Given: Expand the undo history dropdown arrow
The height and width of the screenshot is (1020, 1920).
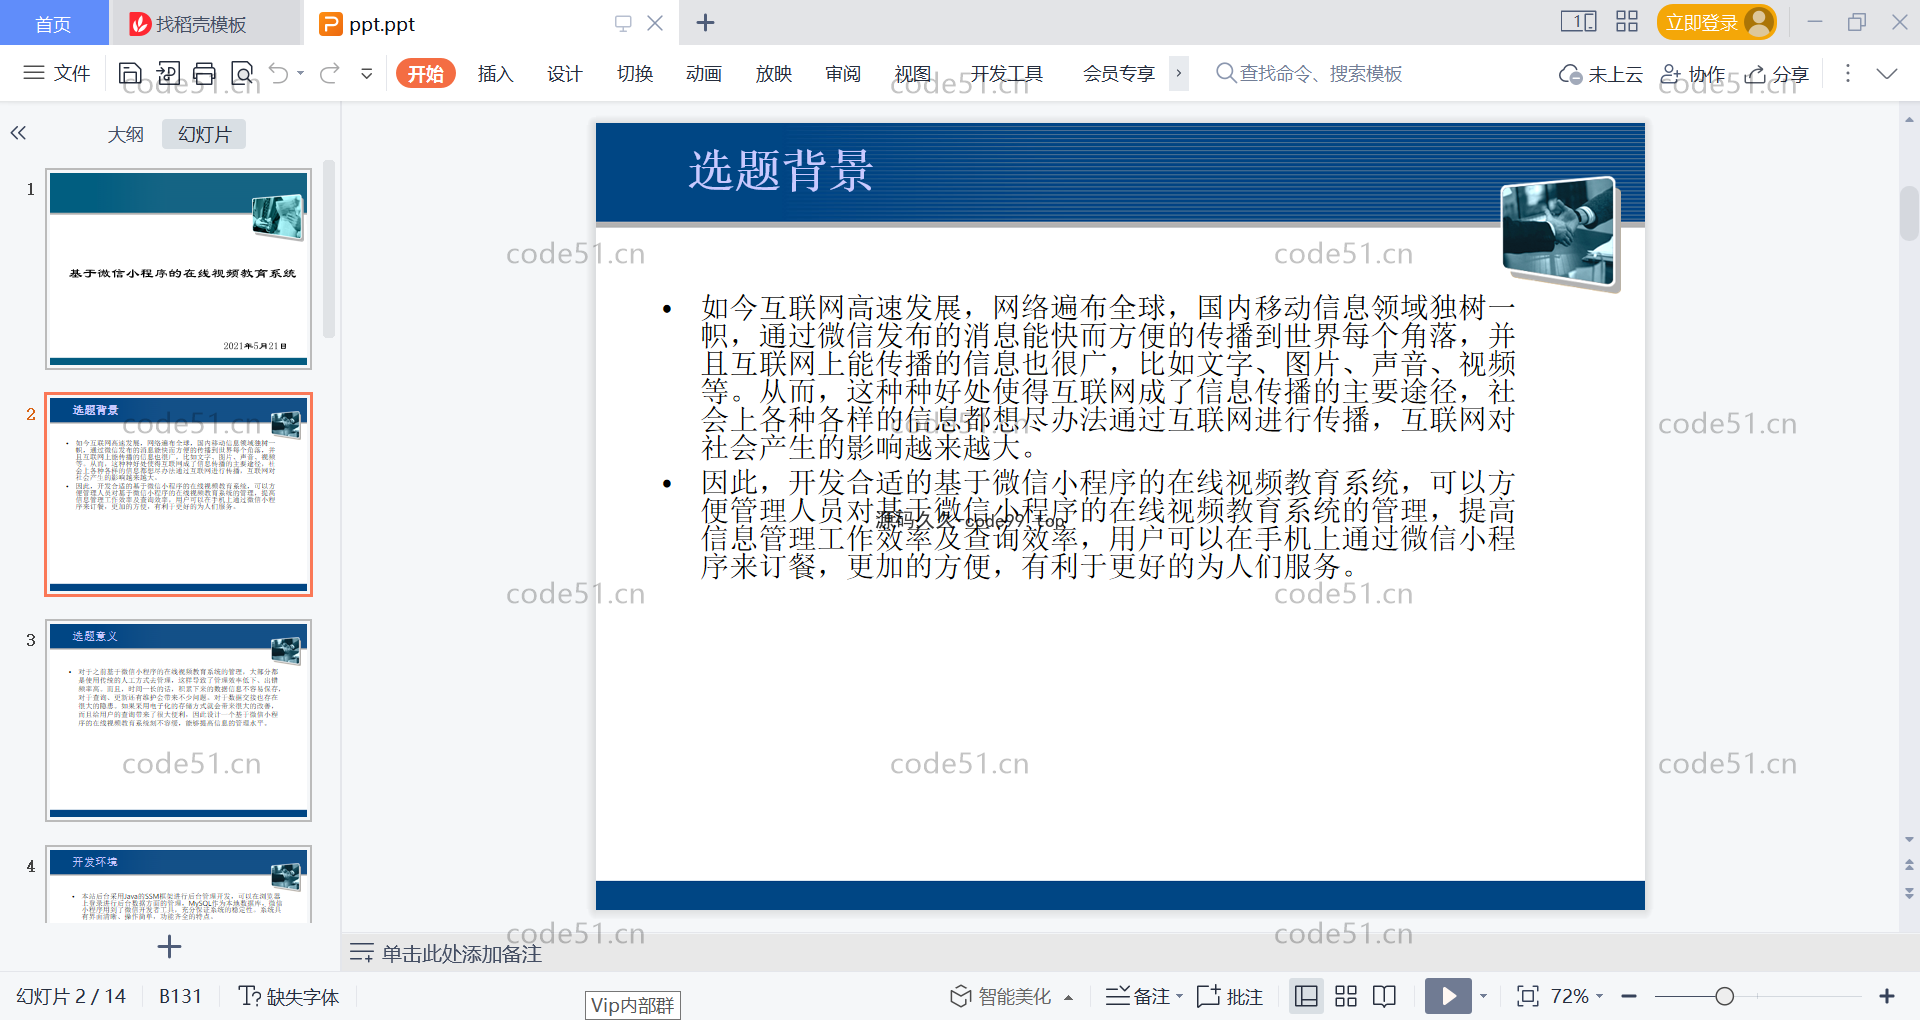Looking at the screenshot, I should [x=300, y=73].
